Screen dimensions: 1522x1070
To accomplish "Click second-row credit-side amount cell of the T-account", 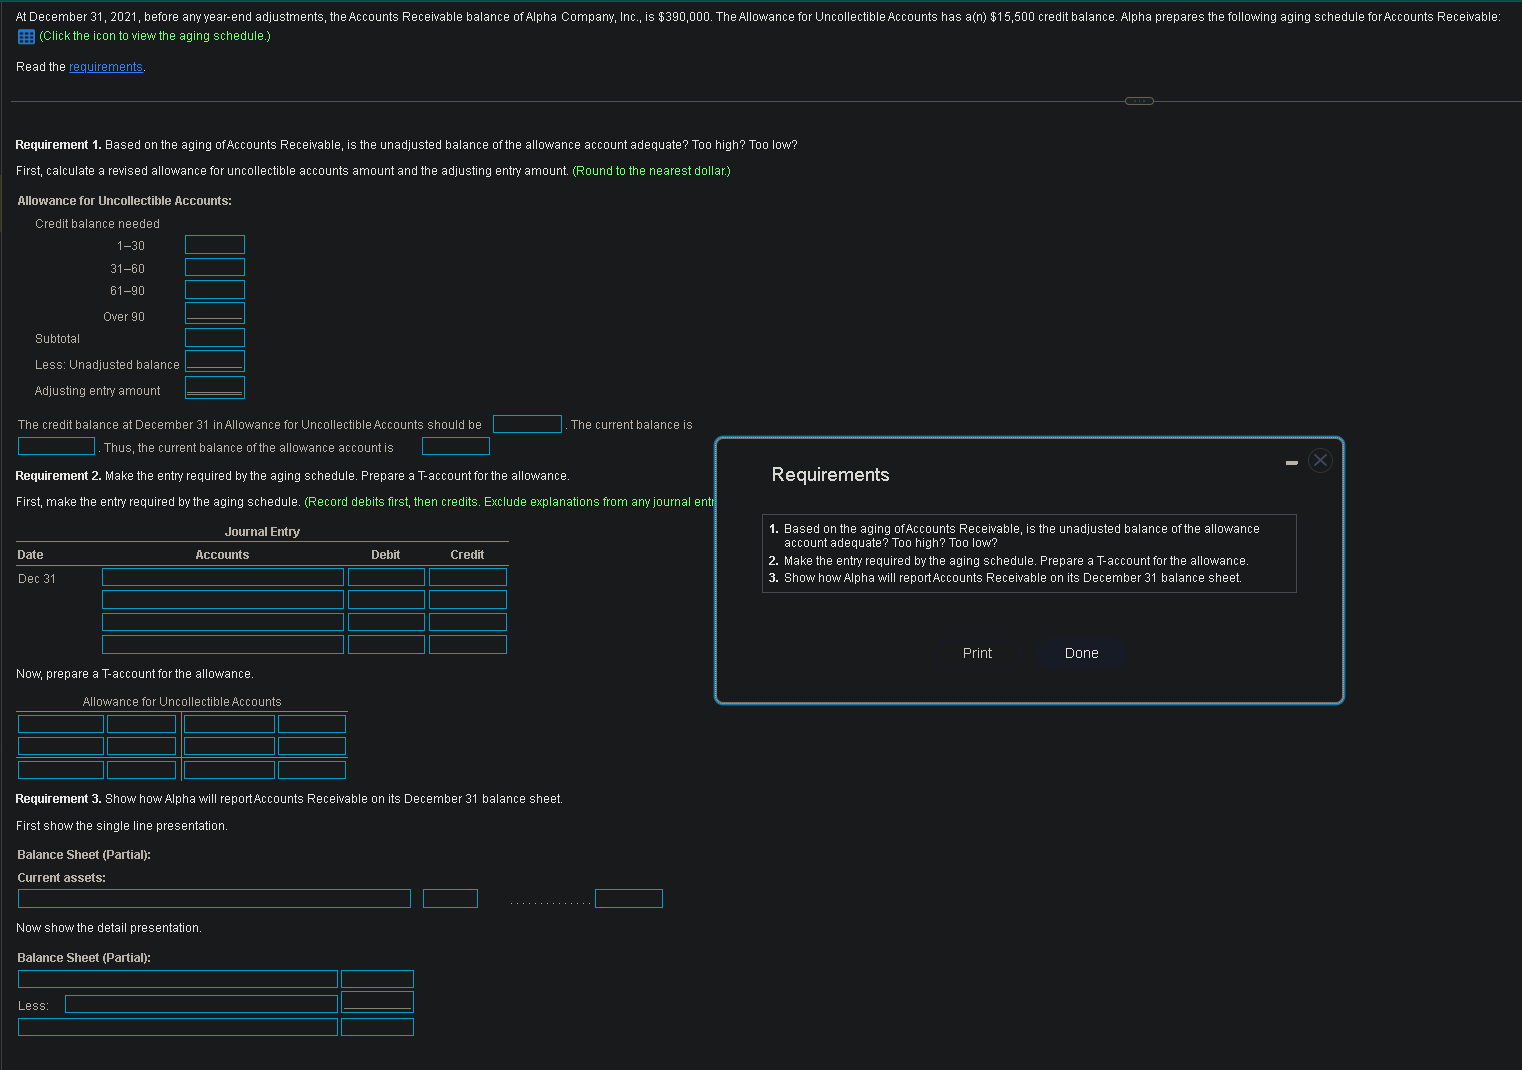I will click(x=312, y=746).
